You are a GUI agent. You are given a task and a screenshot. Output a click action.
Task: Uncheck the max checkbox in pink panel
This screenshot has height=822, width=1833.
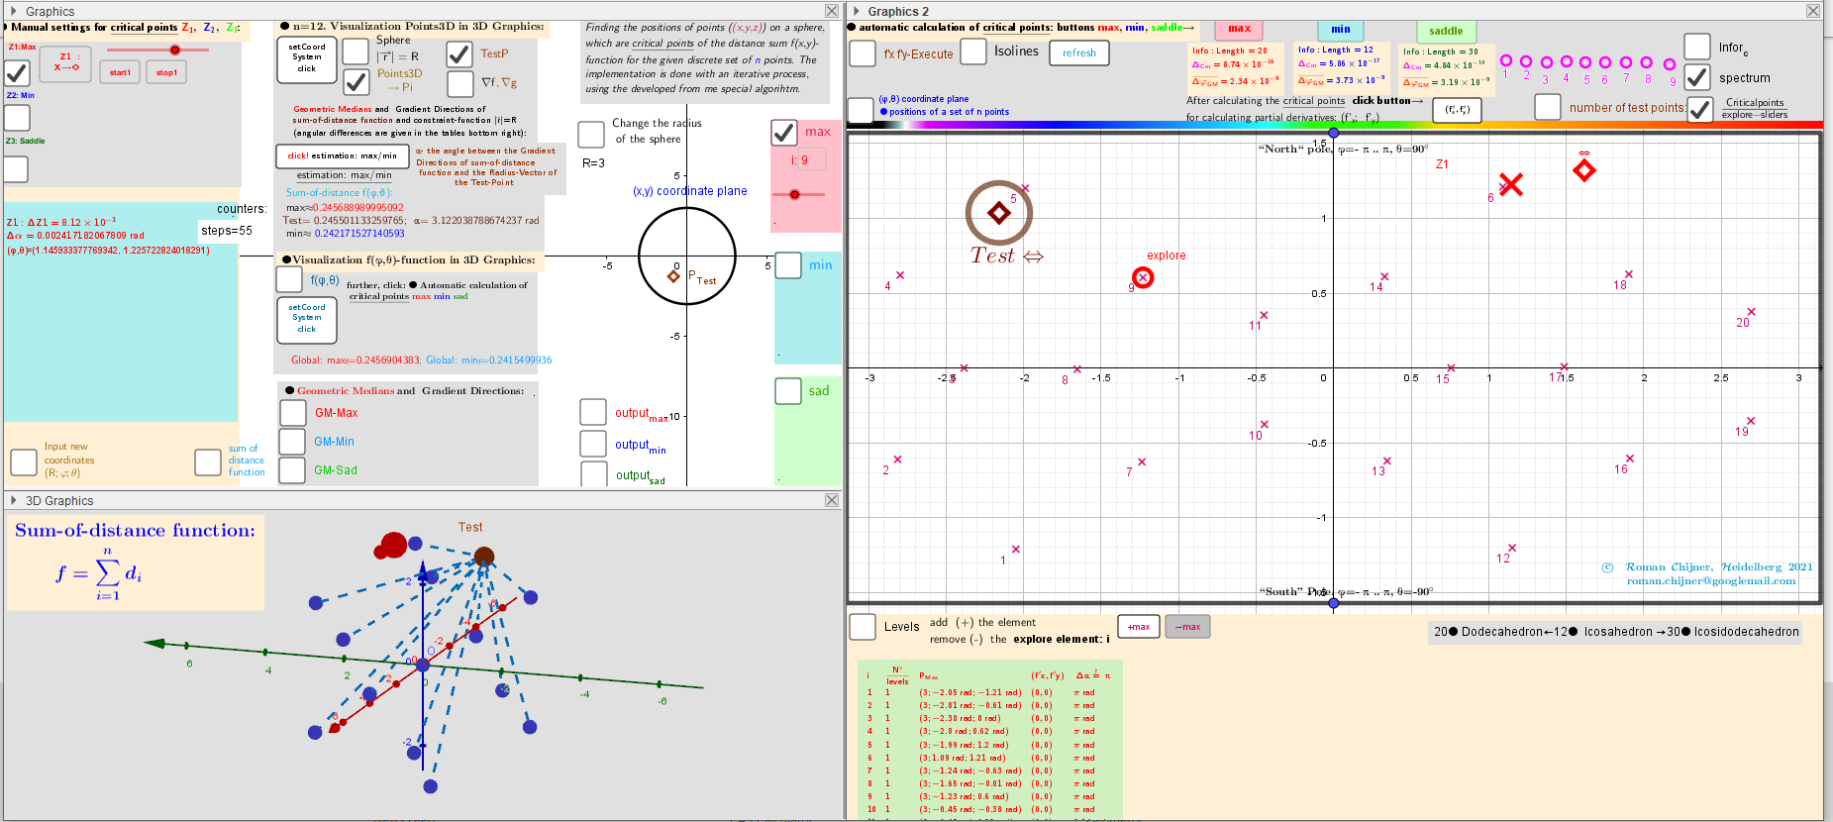click(784, 132)
